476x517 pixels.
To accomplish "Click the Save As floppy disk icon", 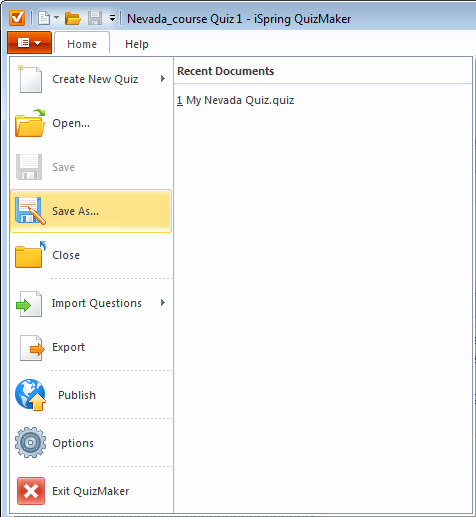I will pos(30,211).
